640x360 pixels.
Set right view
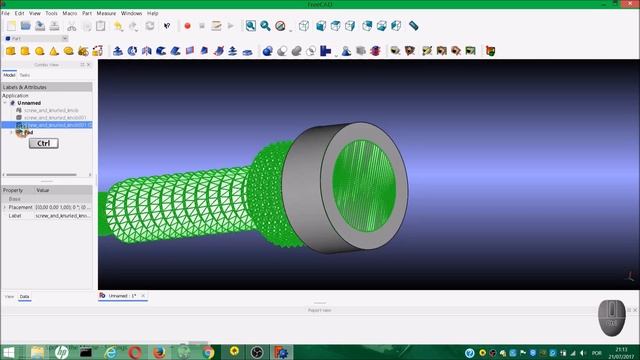(x=350, y=26)
